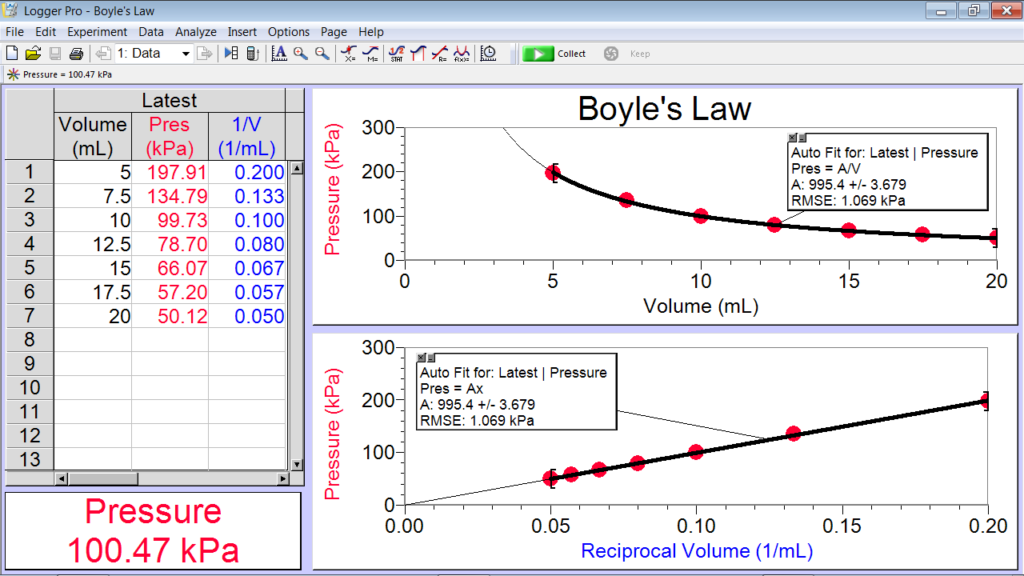The width and height of the screenshot is (1024, 576).
Task: Click the Zoom In magnifier icon
Action: (300, 54)
